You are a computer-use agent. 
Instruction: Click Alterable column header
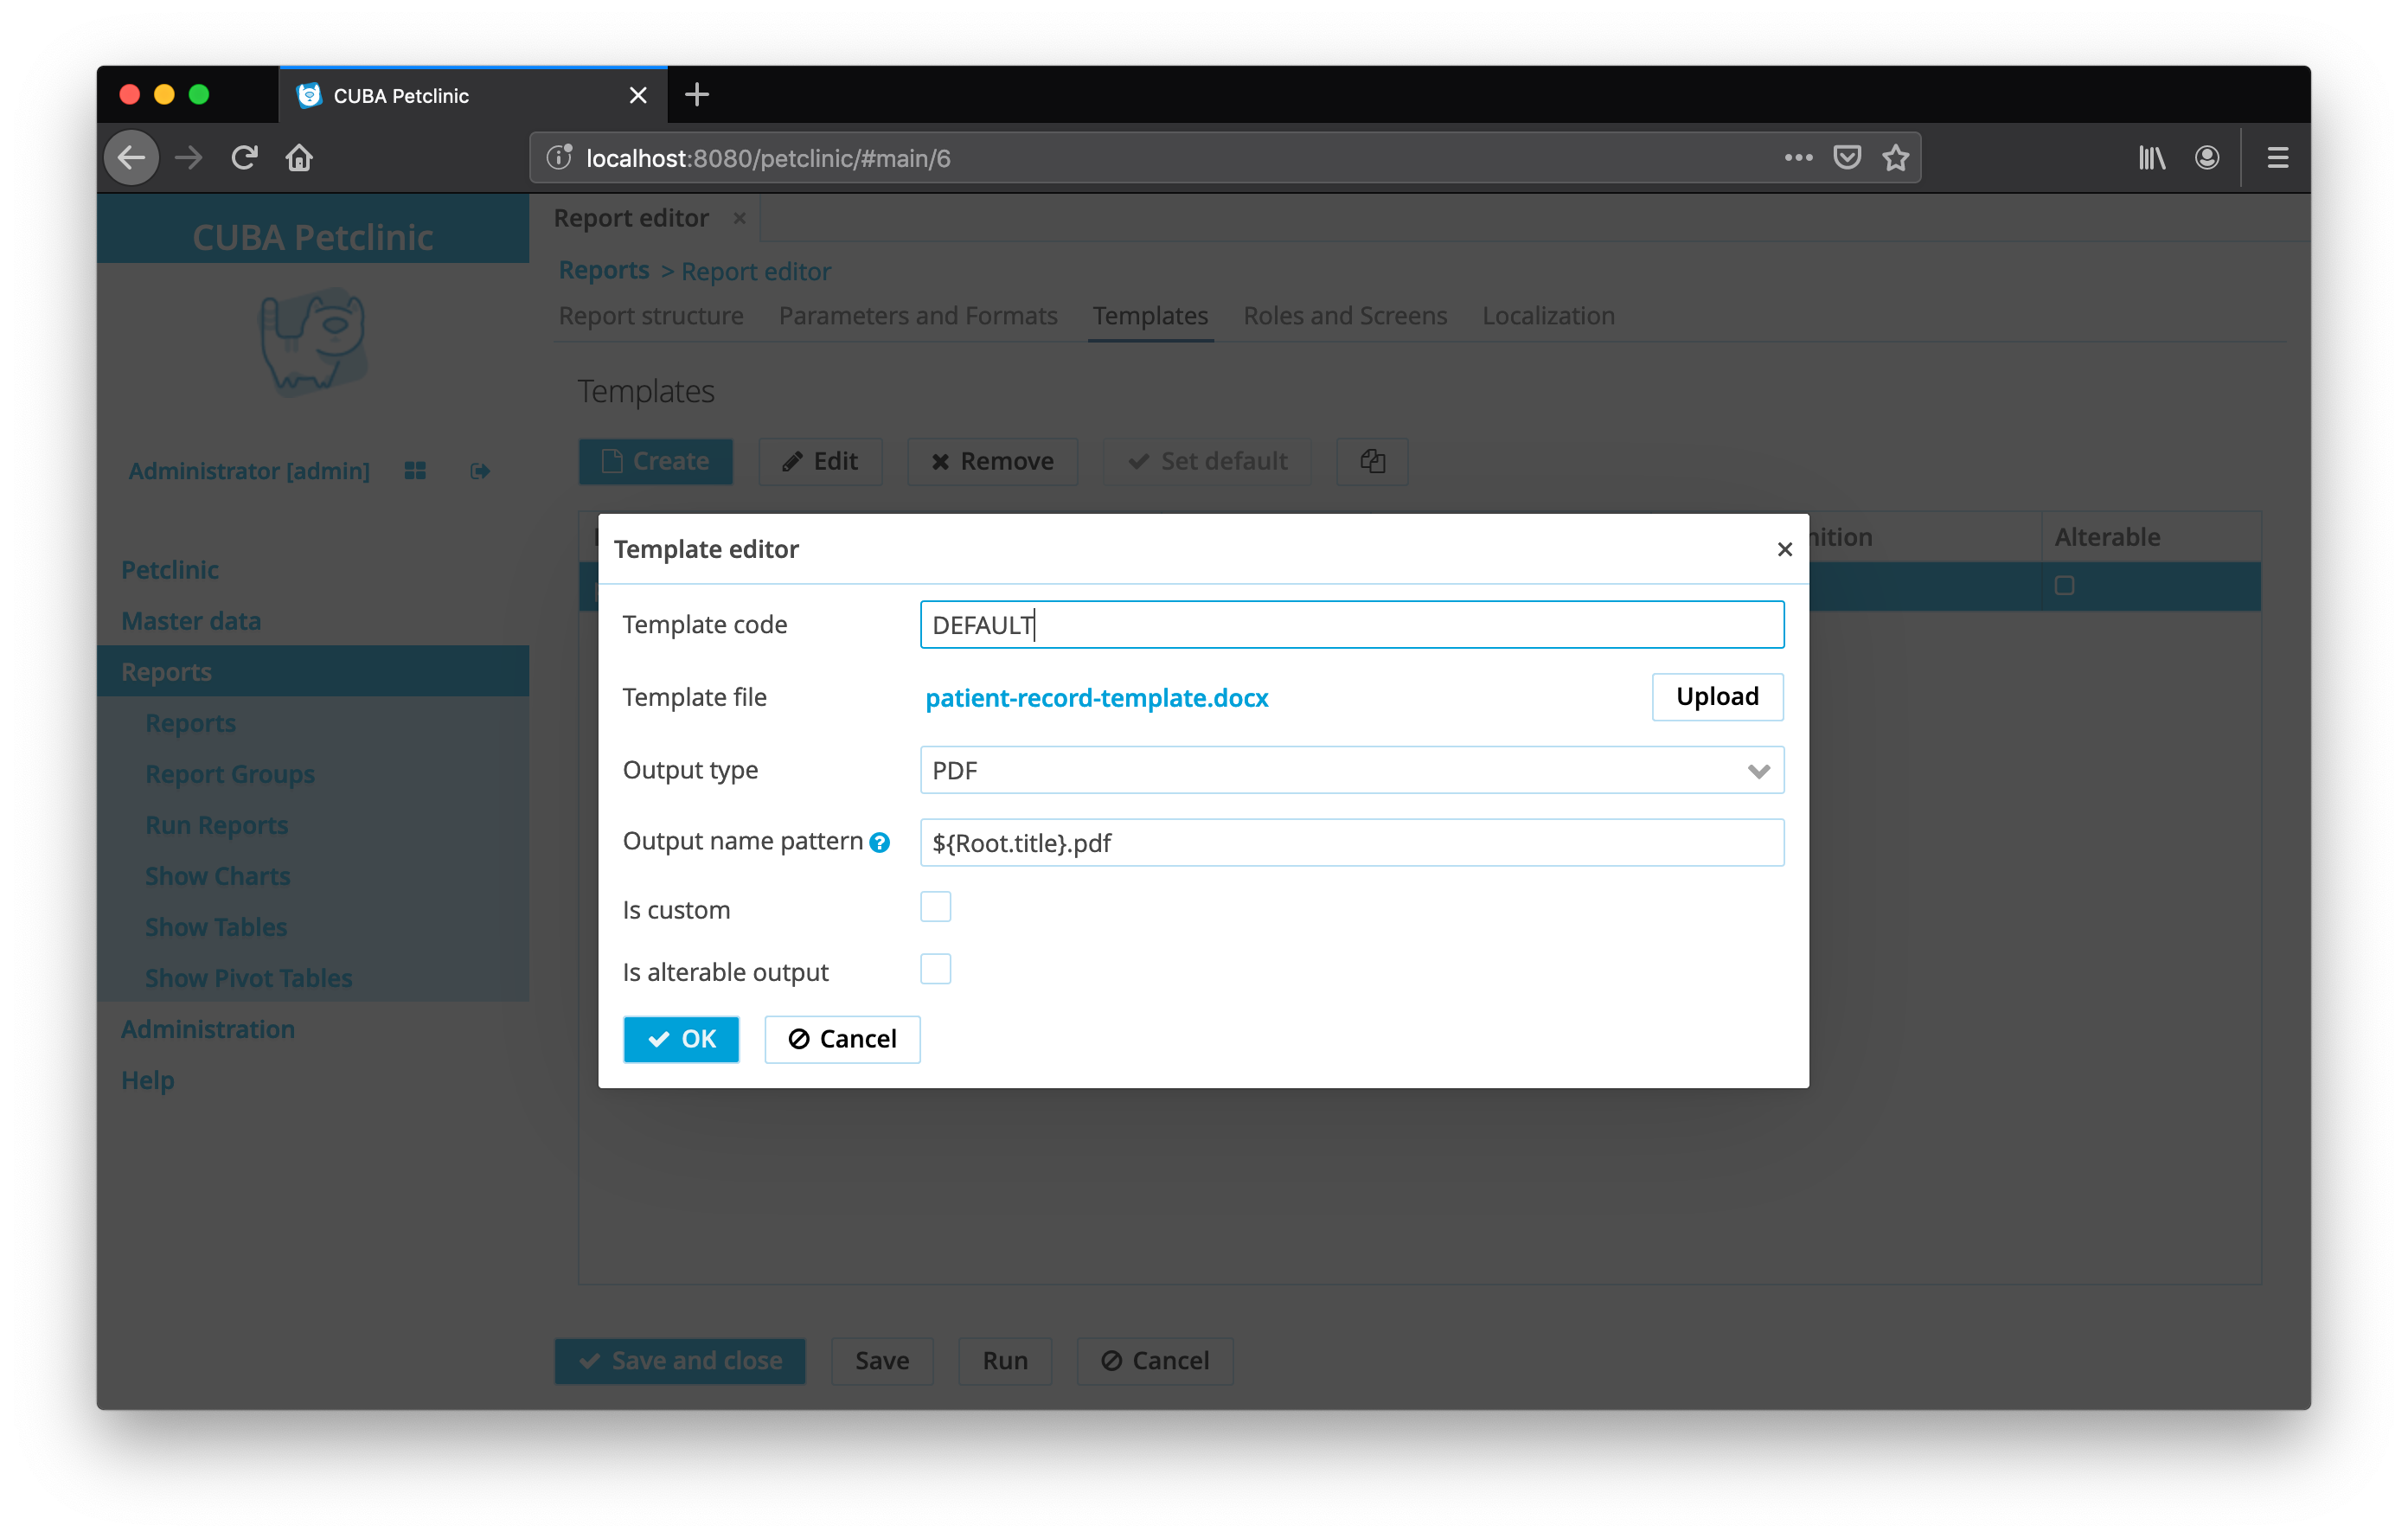pos(2150,537)
